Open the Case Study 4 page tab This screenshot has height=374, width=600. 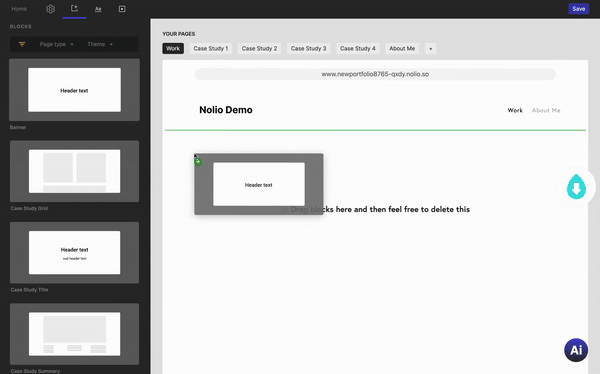358,49
